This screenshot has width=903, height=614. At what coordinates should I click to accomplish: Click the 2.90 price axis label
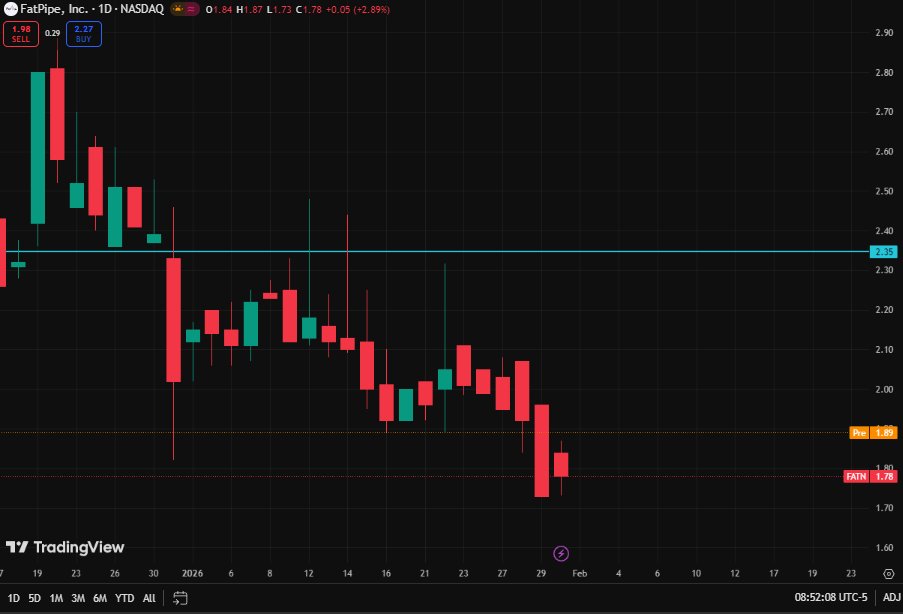point(884,33)
